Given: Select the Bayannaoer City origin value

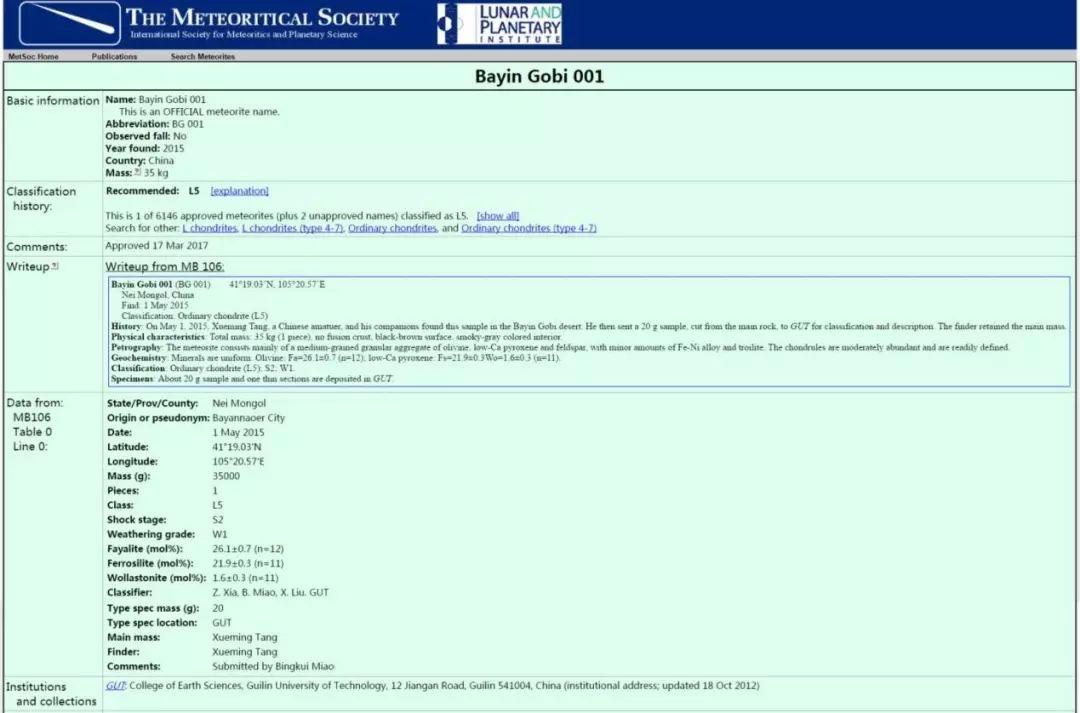Looking at the screenshot, I should pos(249,417).
